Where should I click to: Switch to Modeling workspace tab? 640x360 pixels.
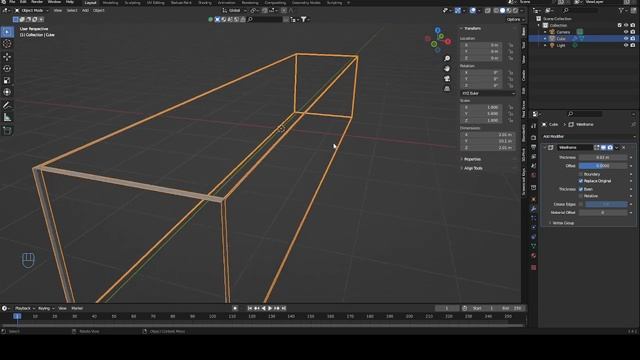click(110, 2)
